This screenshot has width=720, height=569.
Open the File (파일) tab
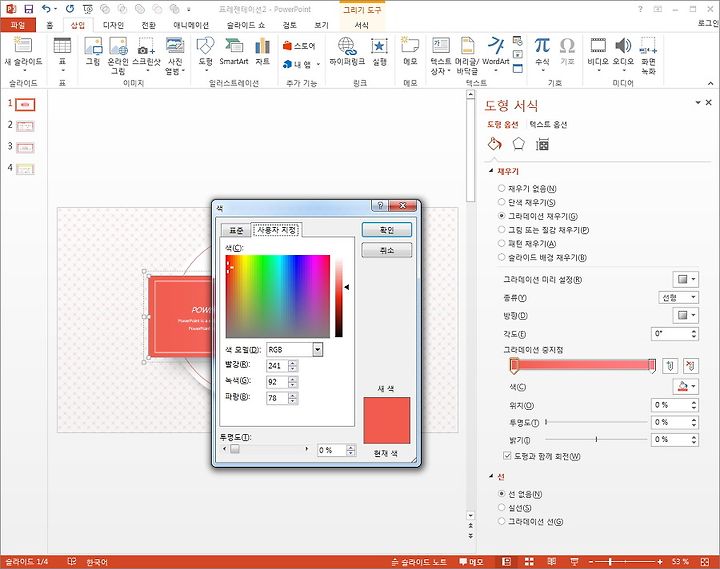18,25
